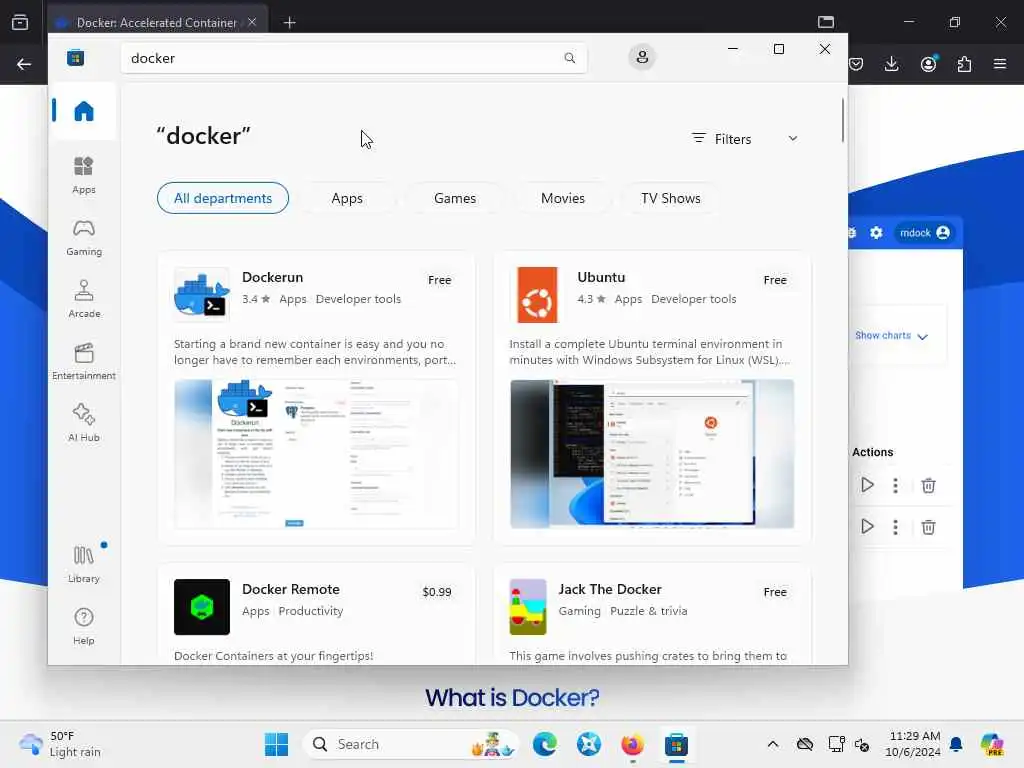
Task: Open Entertainment in the Store sidebar
Action: tap(84, 361)
